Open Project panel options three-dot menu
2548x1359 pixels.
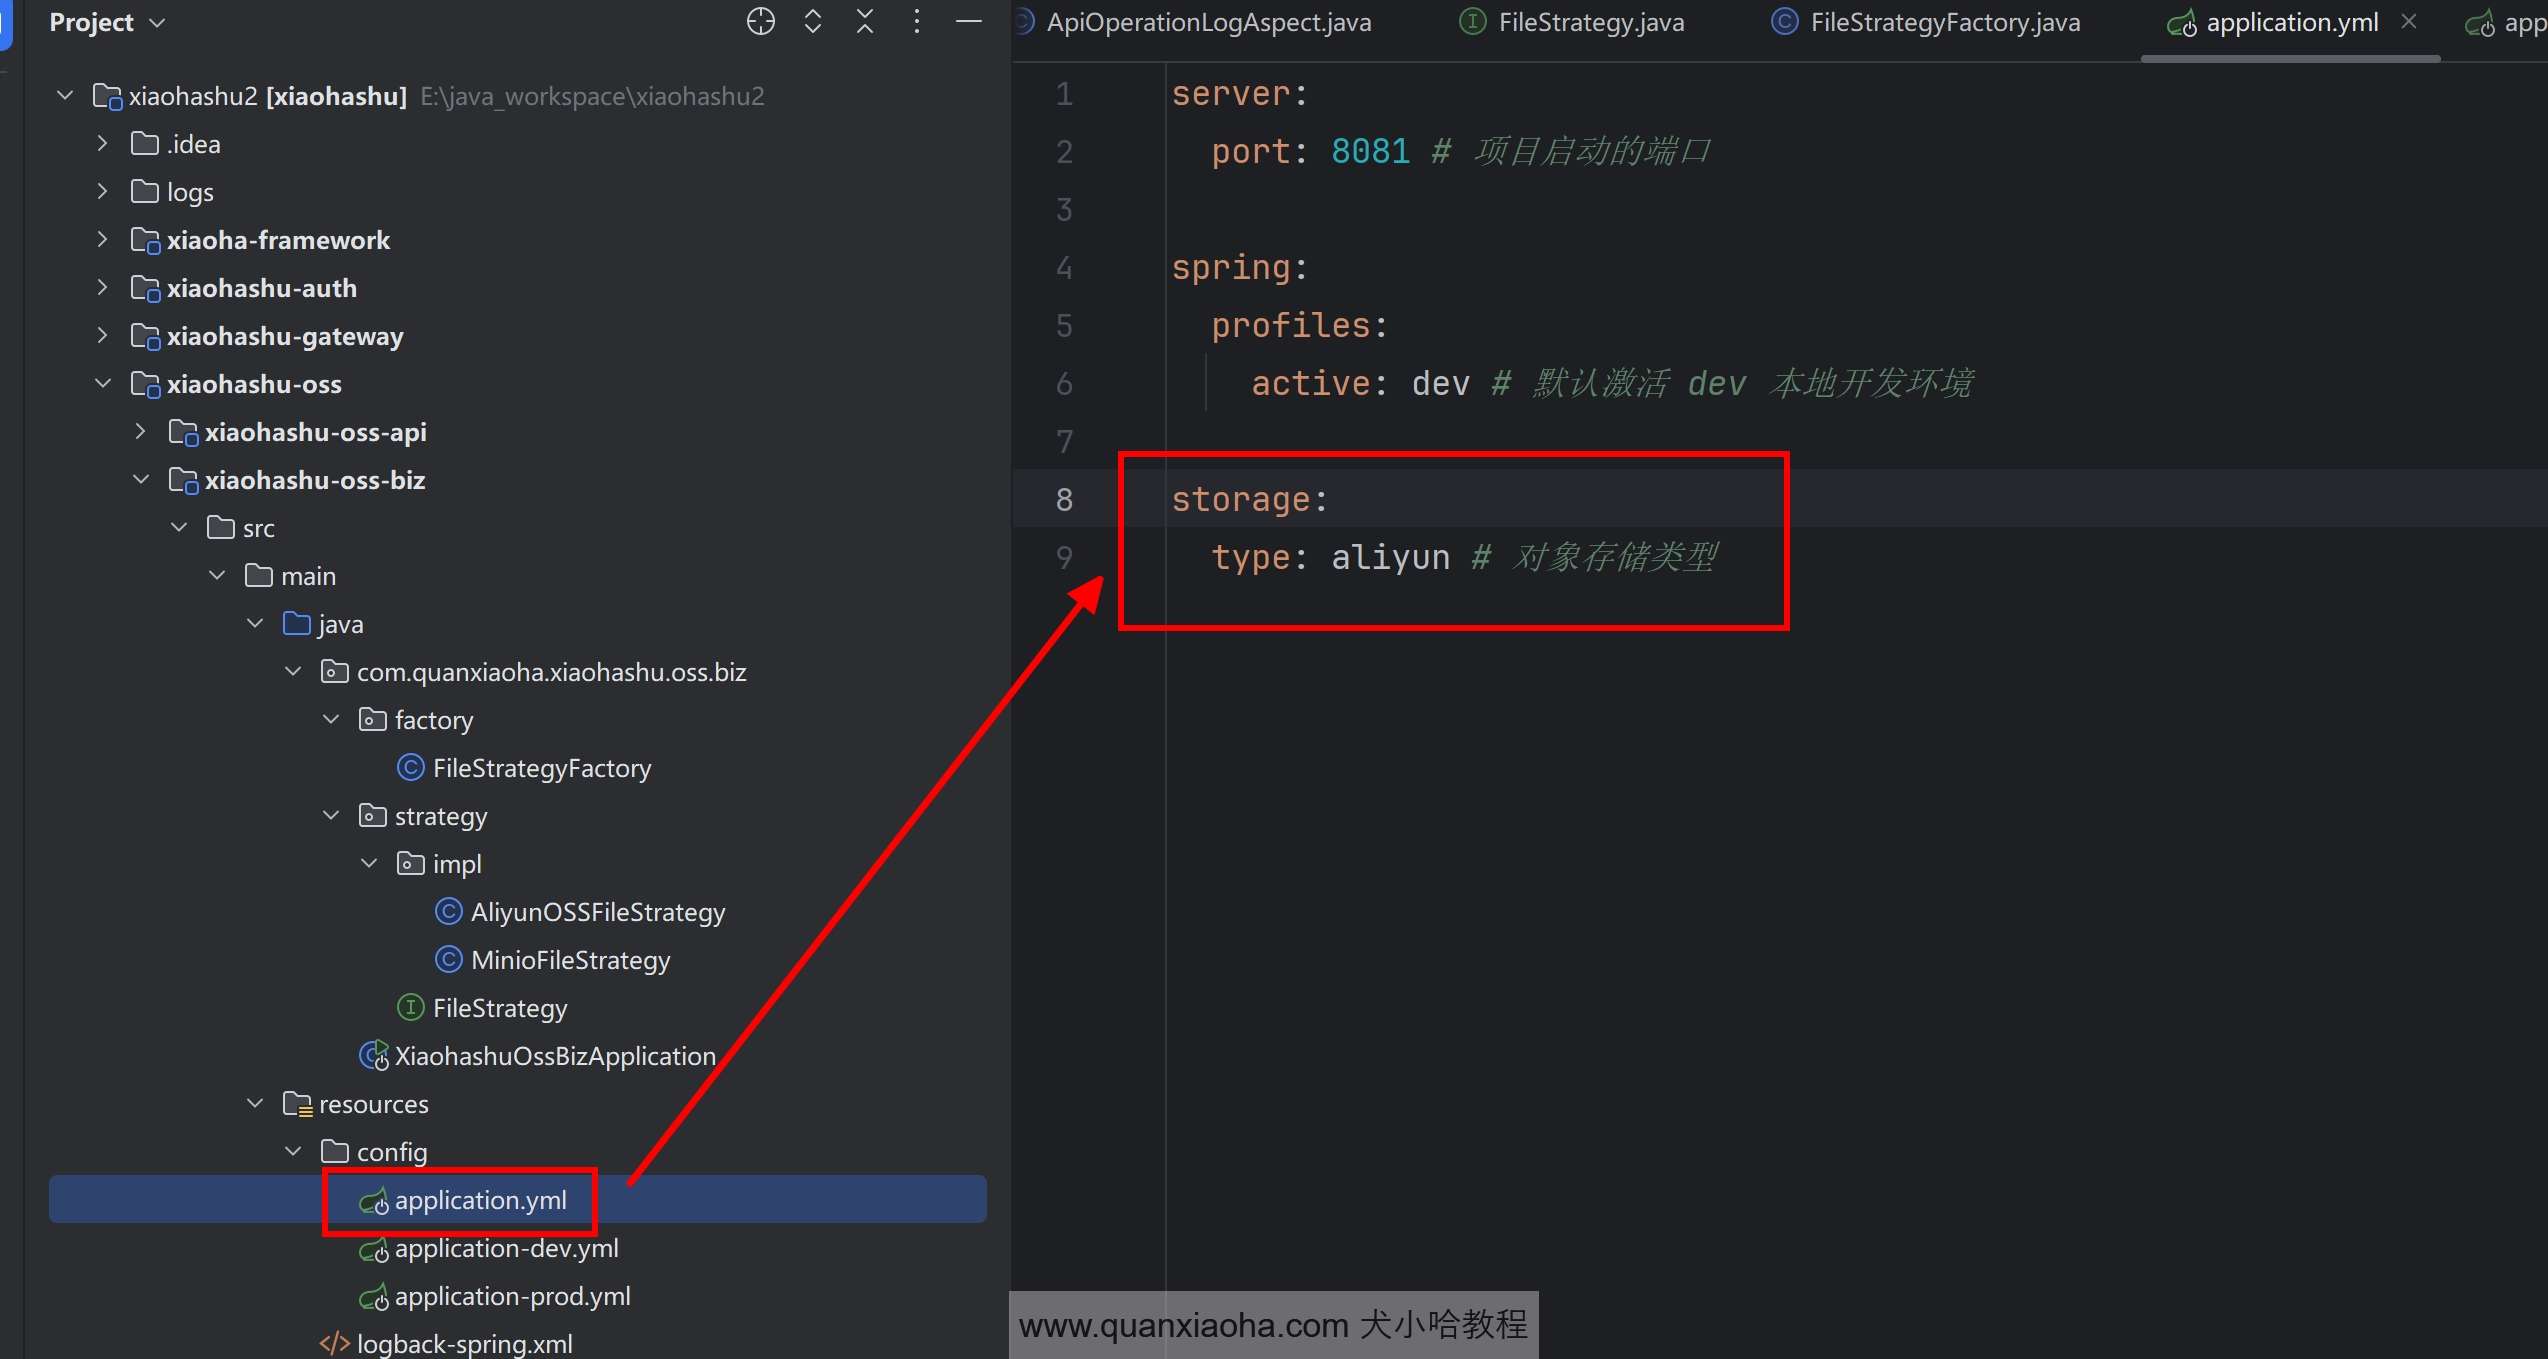tap(916, 21)
